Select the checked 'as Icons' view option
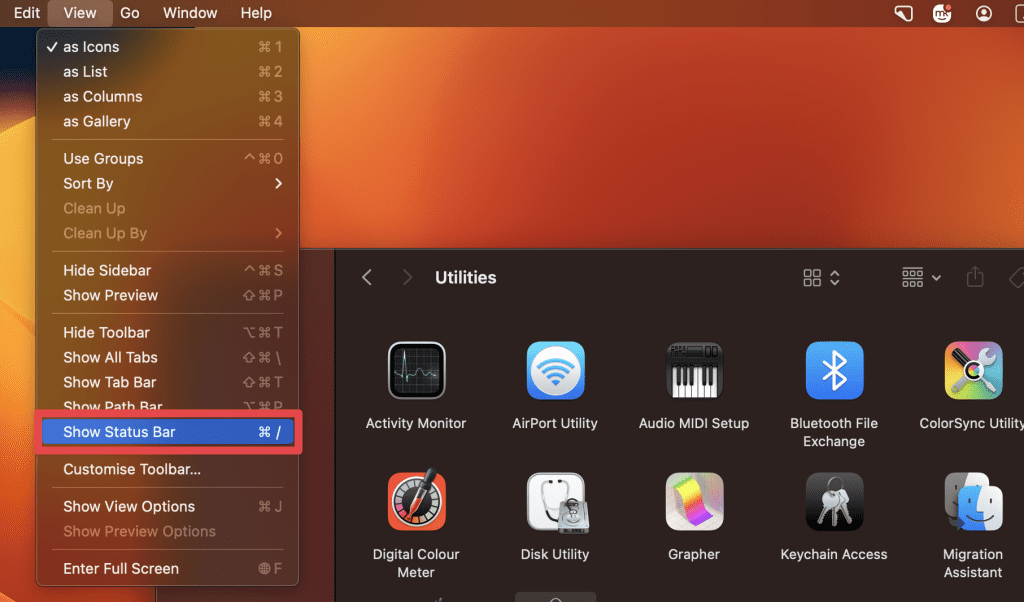Screen dimensions: 1024x602 [x=91, y=47]
